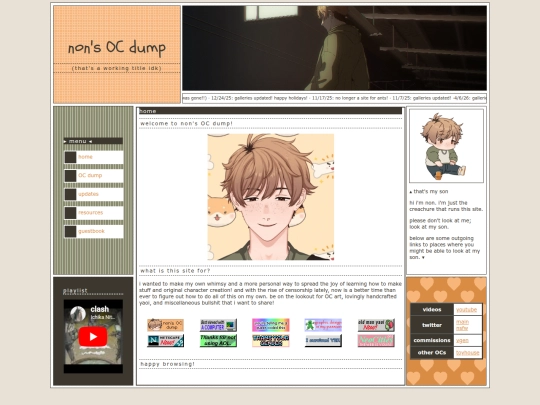This screenshot has height=405, width=540.
Task: Visit the guestbook page
Action: 91,231
